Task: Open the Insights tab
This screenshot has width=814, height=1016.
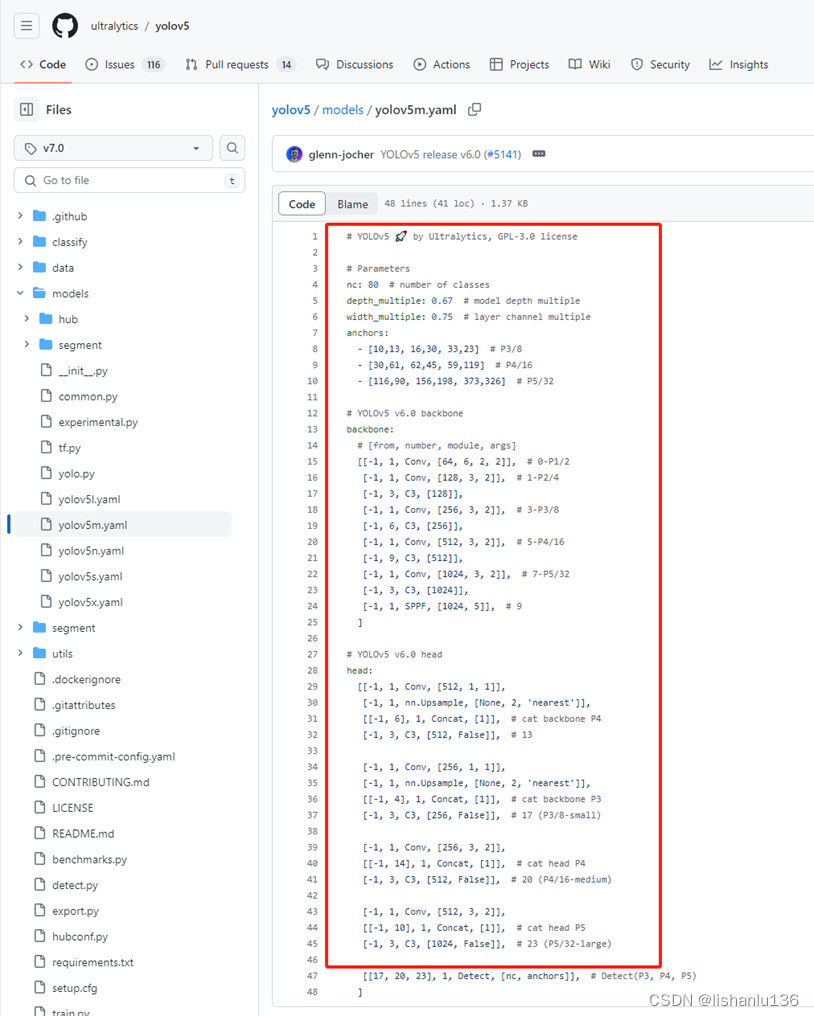Action: click(x=739, y=64)
